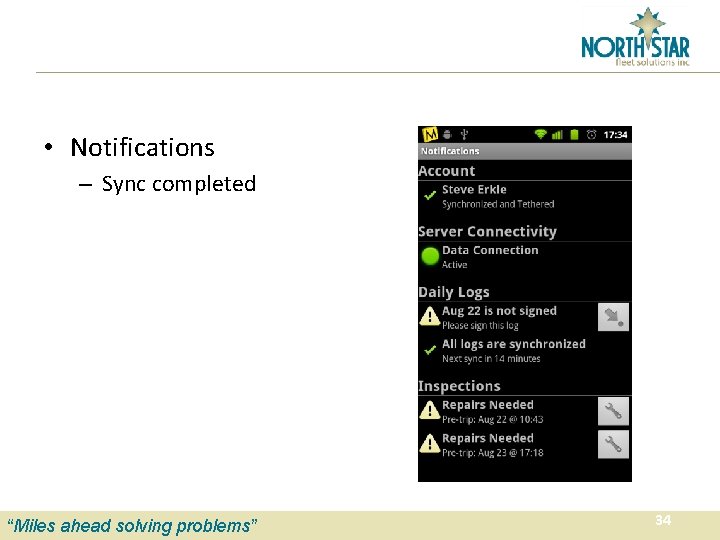Viewport: 720px width, 540px height.
Task: Click the North Star fleet solutions logo
Action: [636, 38]
